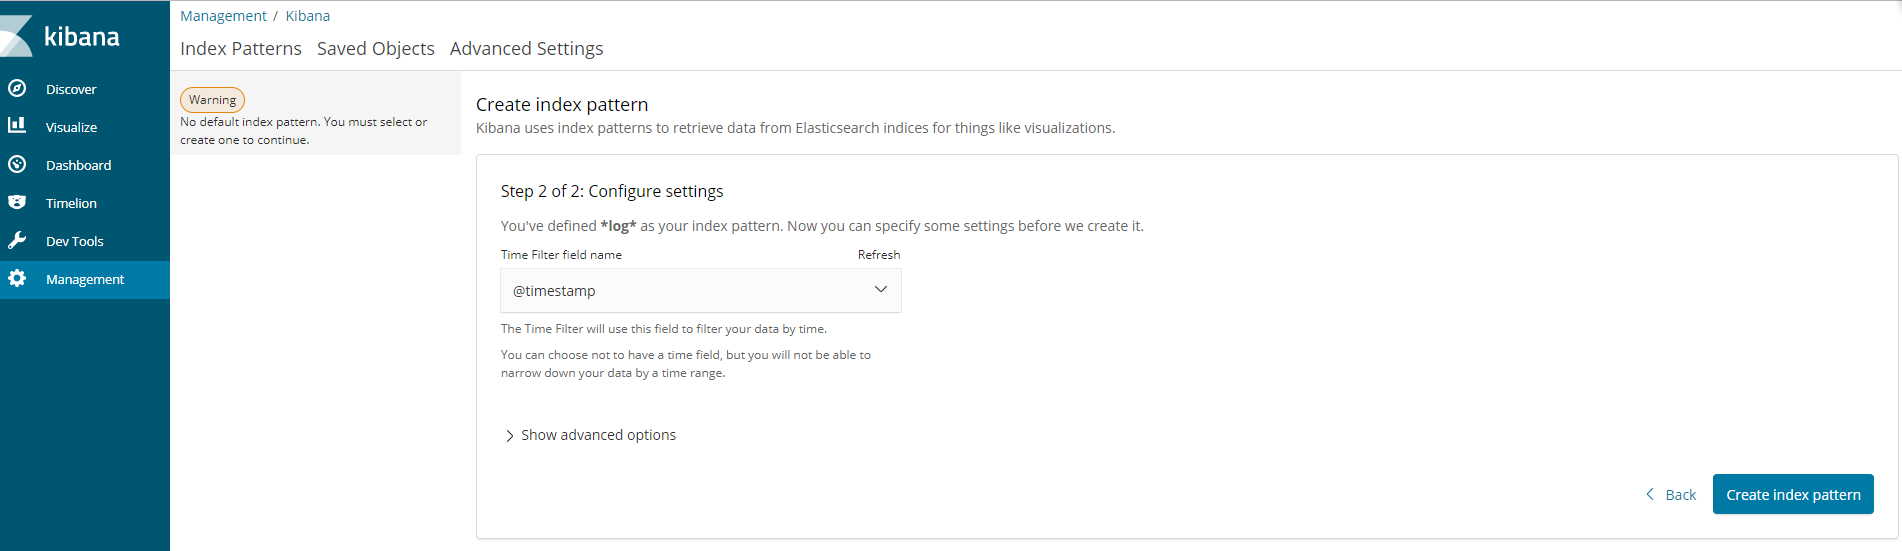Click the Kibana breadcrumb link
1902x551 pixels.
(x=308, y=16)
